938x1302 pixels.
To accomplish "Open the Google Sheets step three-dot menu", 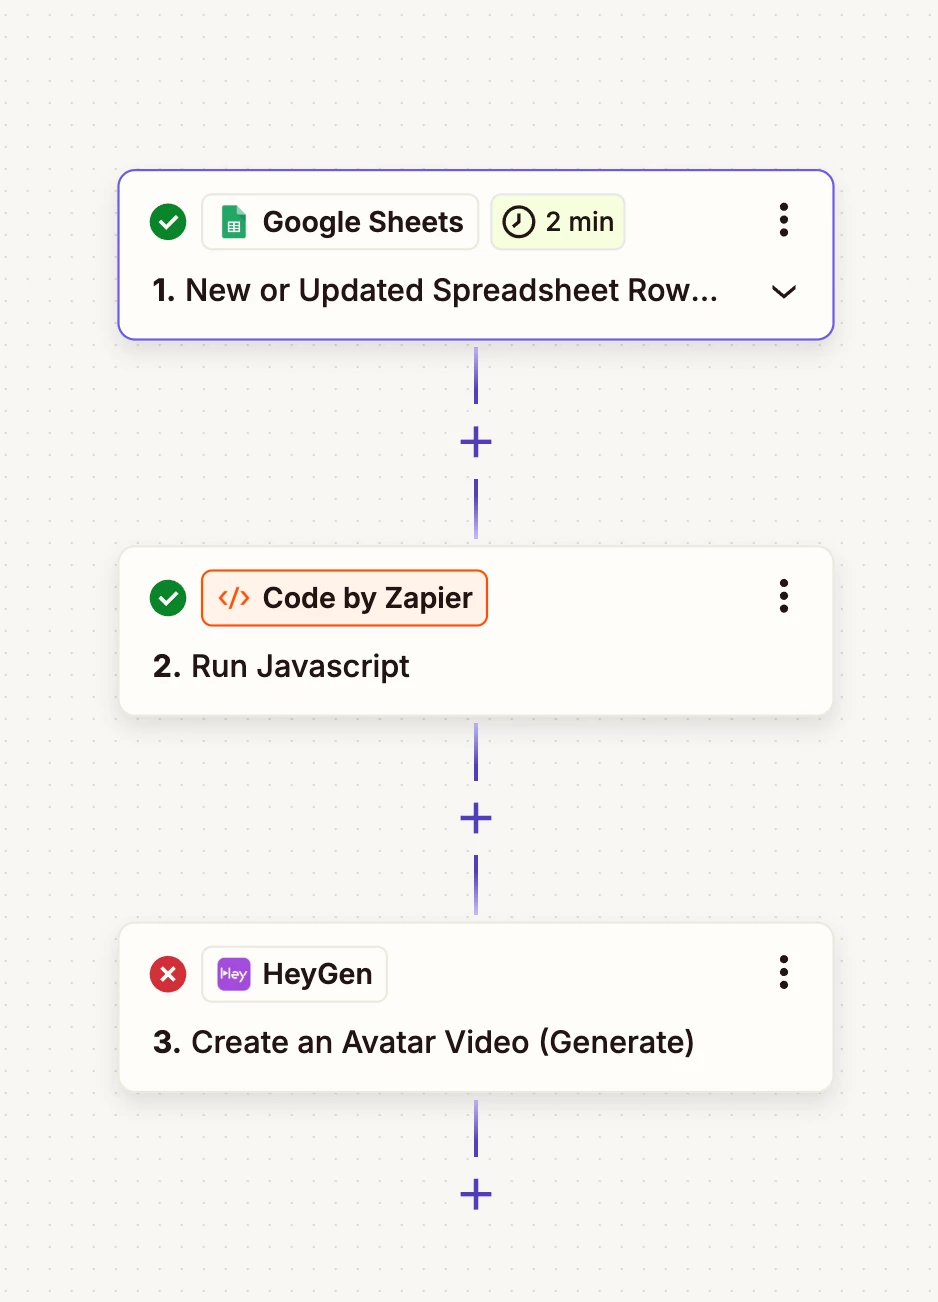I will coord(784,220).
